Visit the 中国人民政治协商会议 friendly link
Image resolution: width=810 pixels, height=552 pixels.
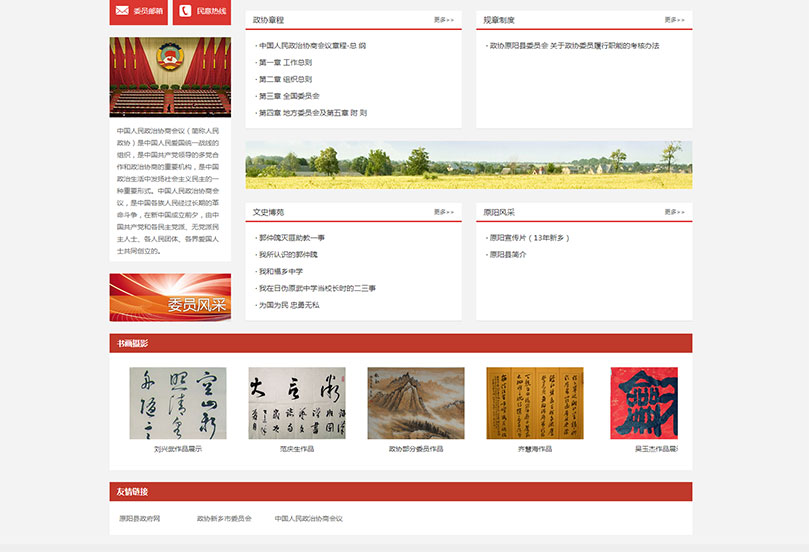point(308,519)
